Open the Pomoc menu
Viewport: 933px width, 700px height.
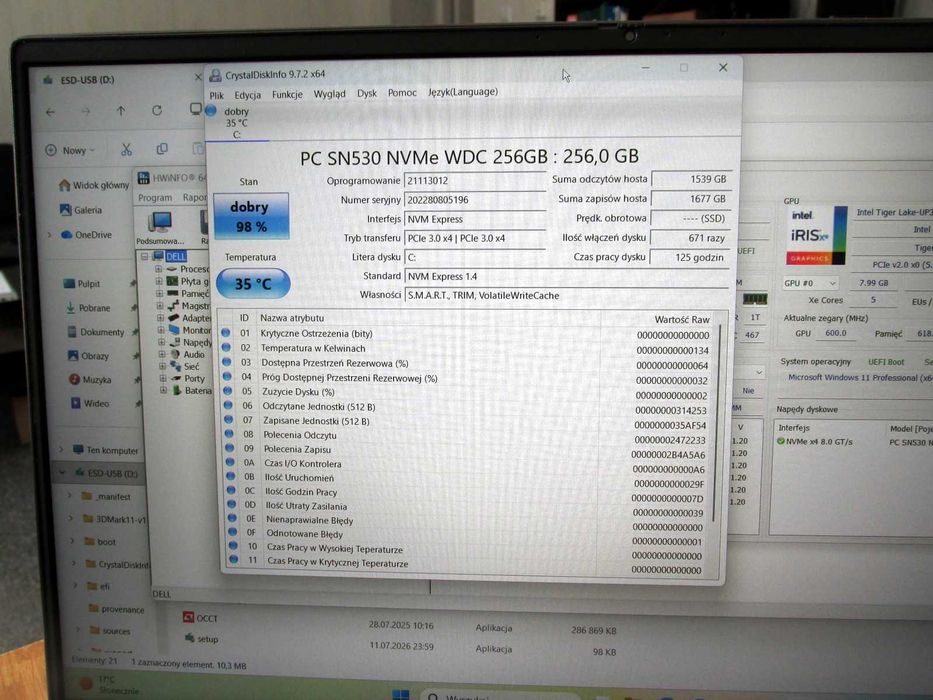coord(402,92)
